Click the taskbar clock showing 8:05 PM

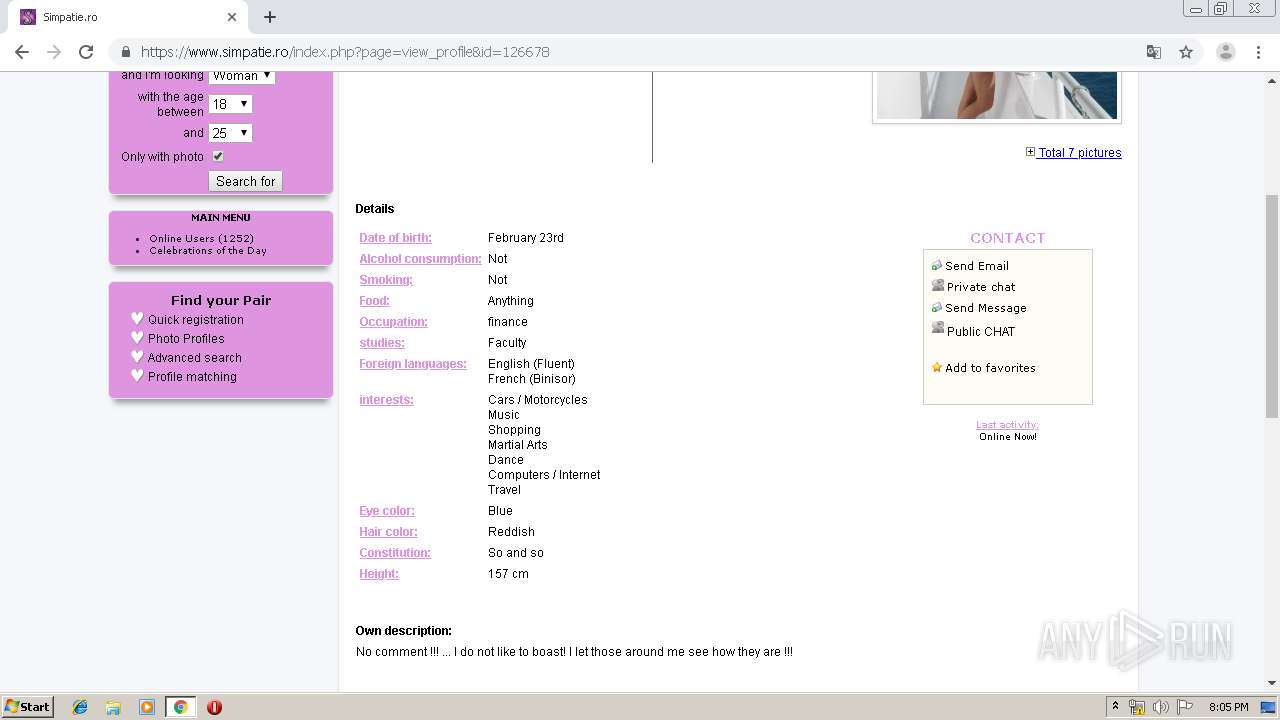pos(1228,707)
